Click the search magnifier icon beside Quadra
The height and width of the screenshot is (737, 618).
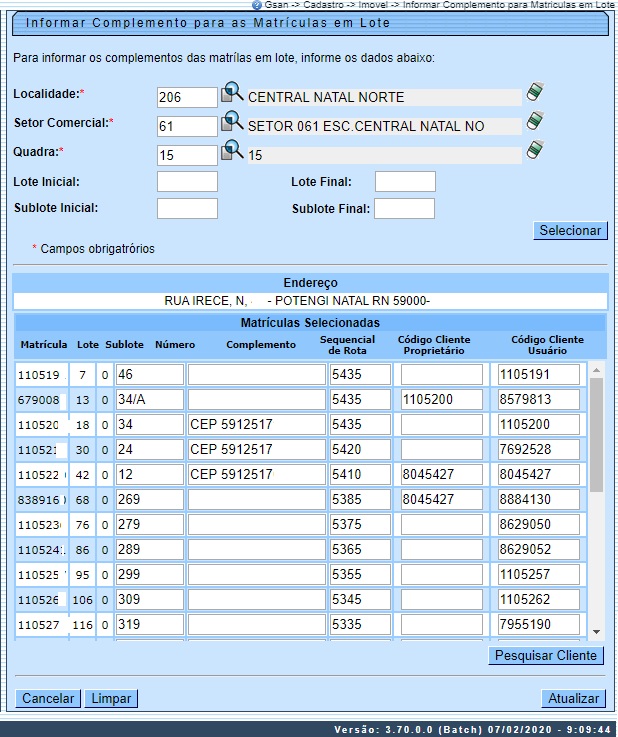pyautogui.click(x=232, y=152)
